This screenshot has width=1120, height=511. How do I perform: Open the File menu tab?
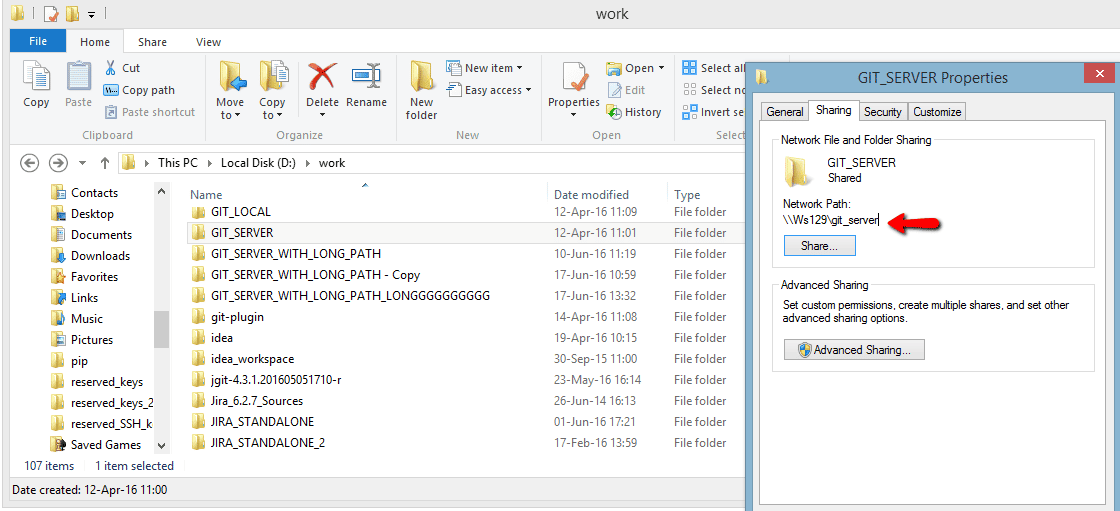pos(38,42)
